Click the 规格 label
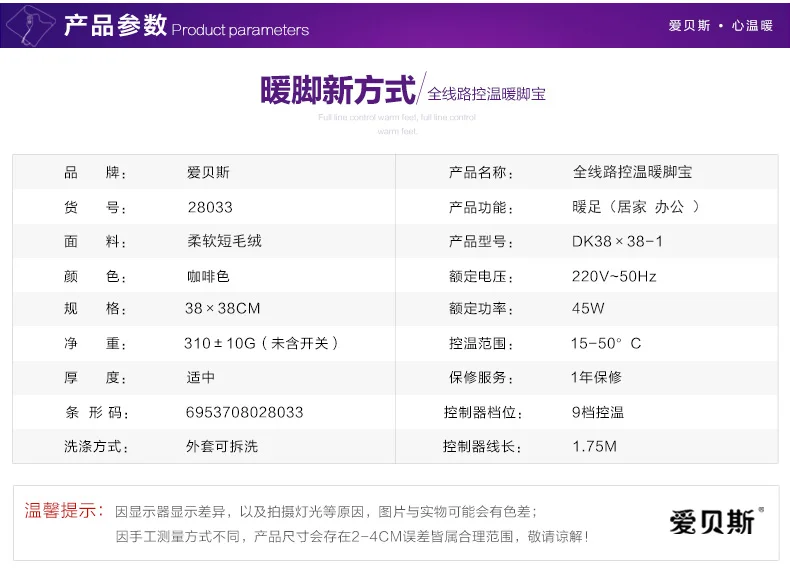Viewport: 790px width, 570px height. (x=95, y=308)
